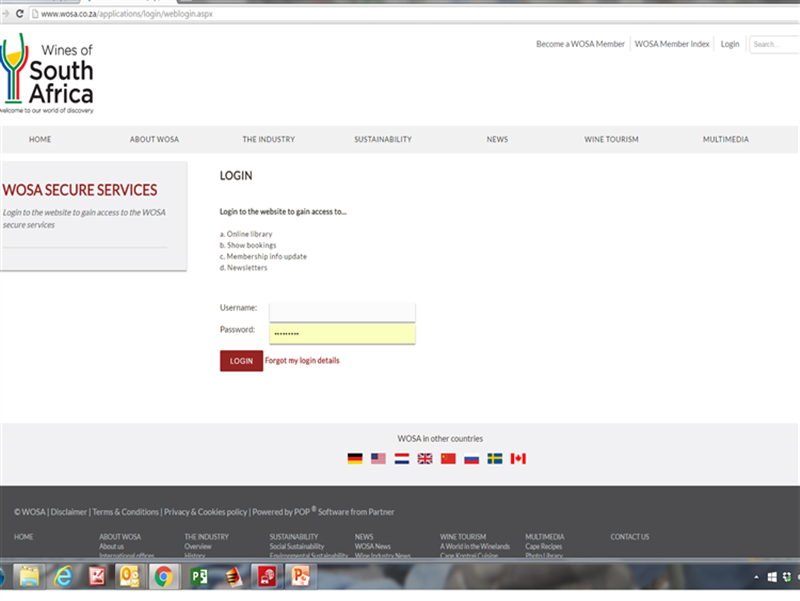Open the Terms & Conditions footer link

(x=126, y=512)
